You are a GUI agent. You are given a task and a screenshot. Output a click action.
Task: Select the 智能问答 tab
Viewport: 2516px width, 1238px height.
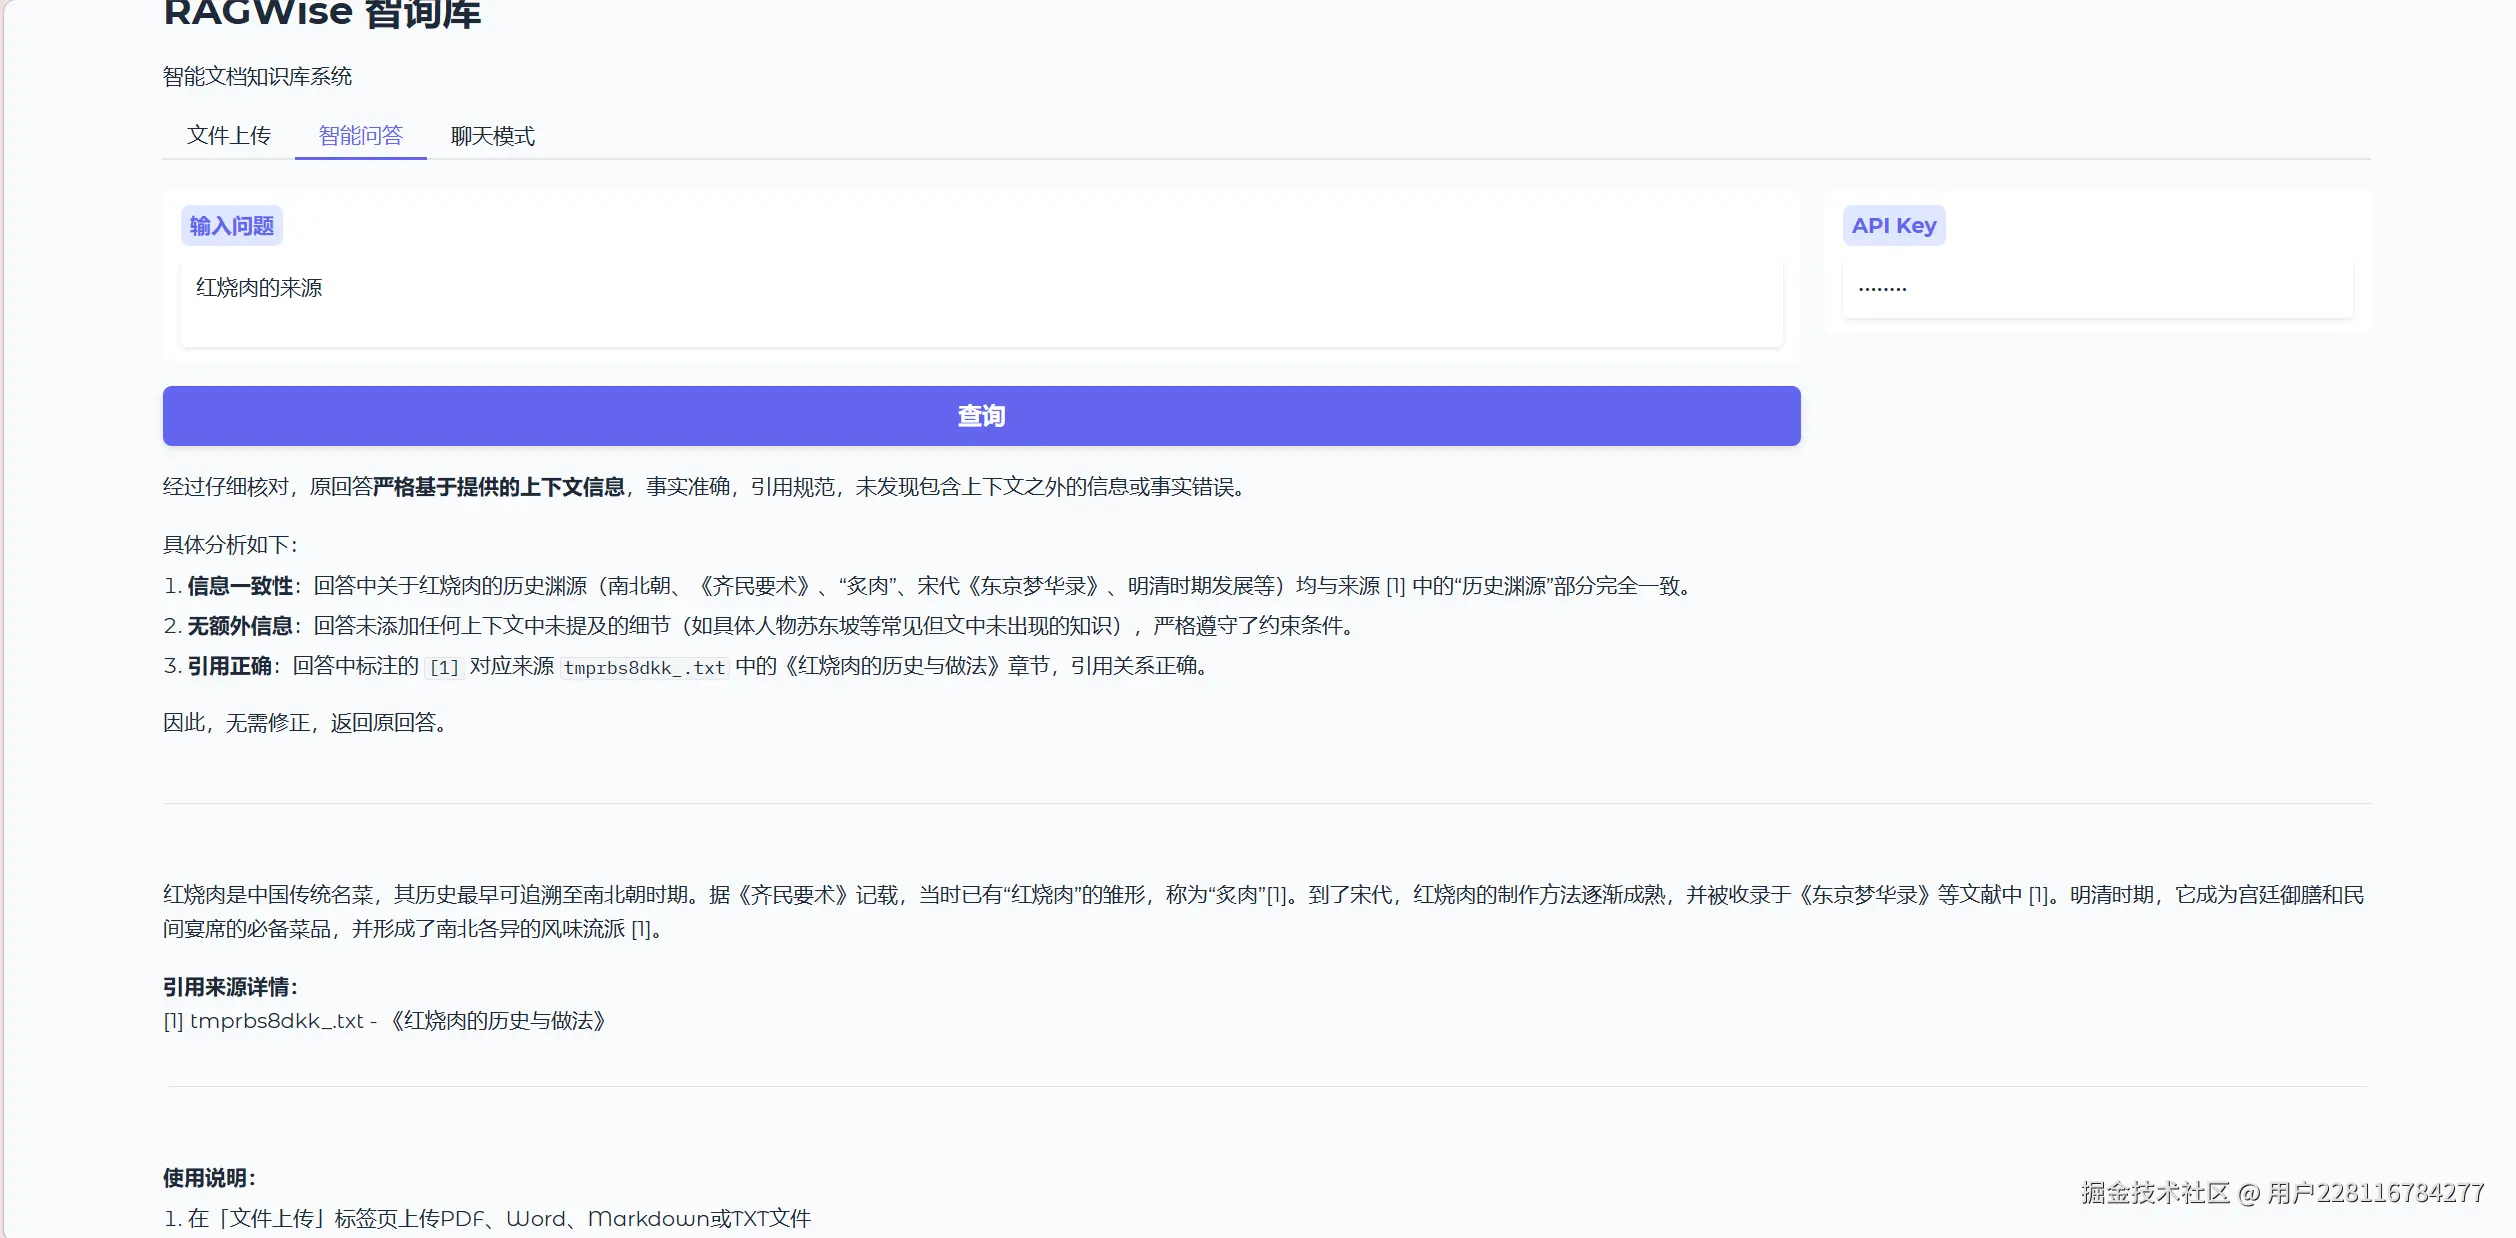pyautogui.click(x=360, y=136)
